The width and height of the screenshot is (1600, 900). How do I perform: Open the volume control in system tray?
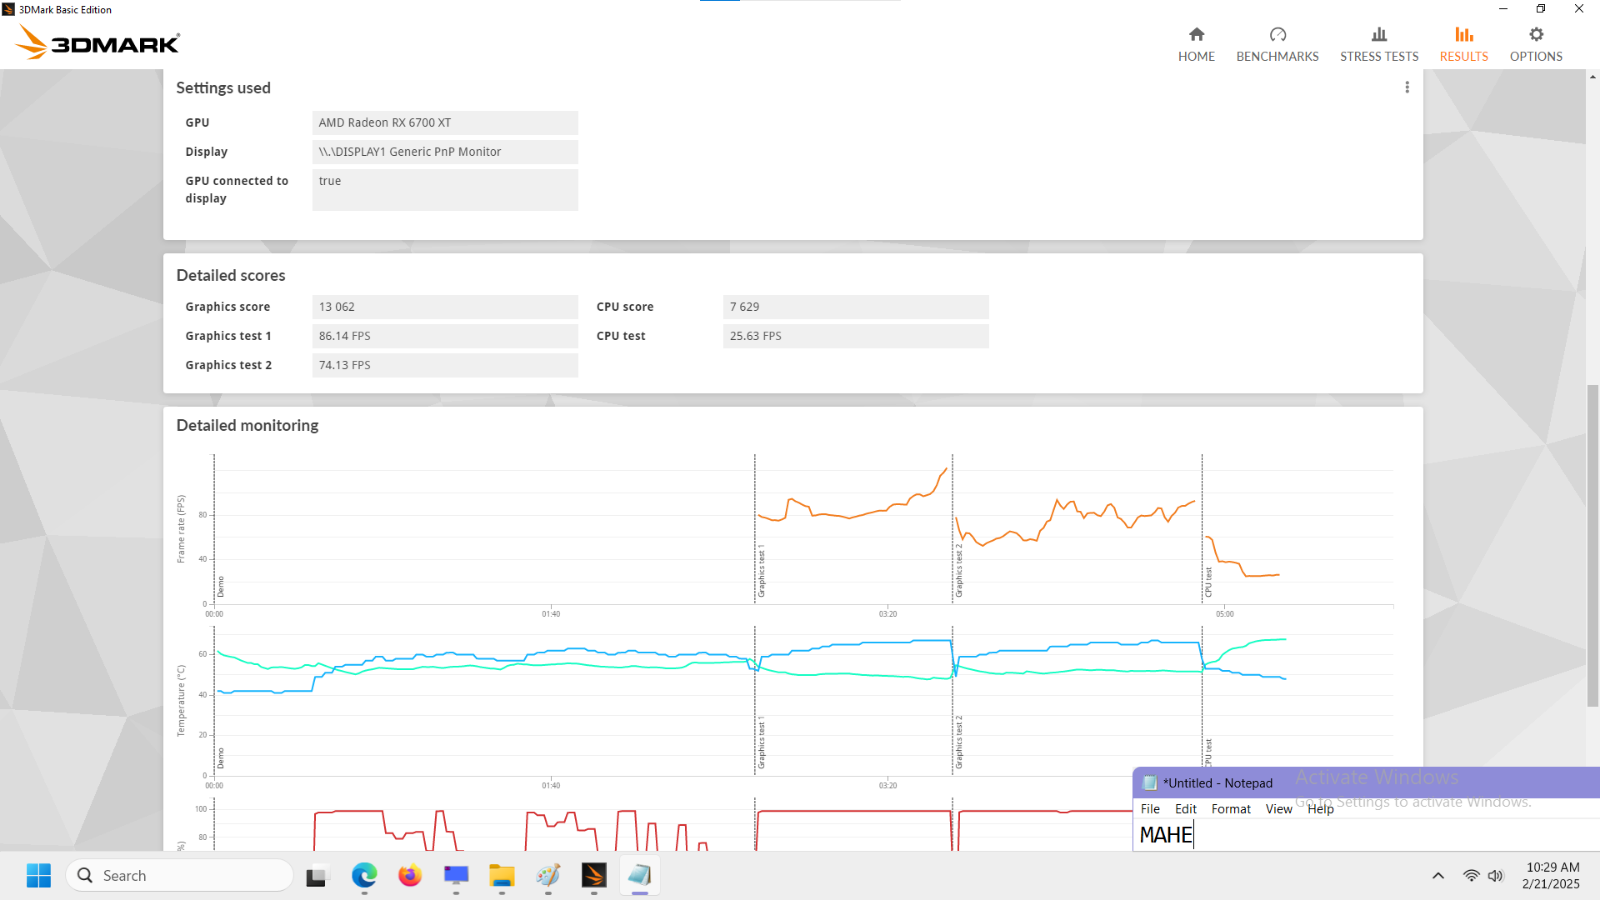[1496, 876]
